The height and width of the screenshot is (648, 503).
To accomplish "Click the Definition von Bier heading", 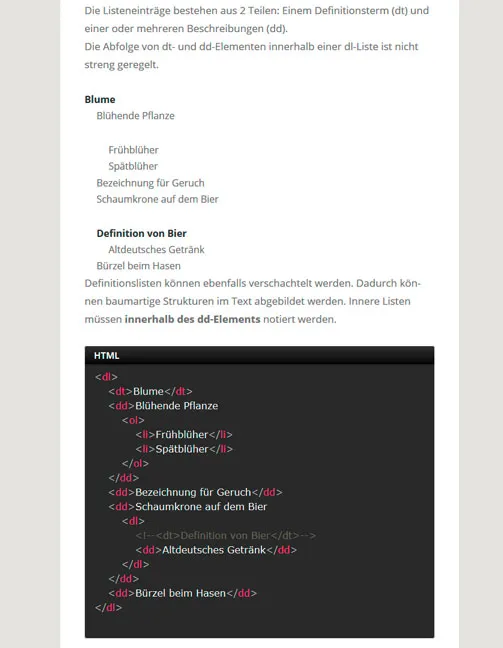I will click(x=142, y=233).
